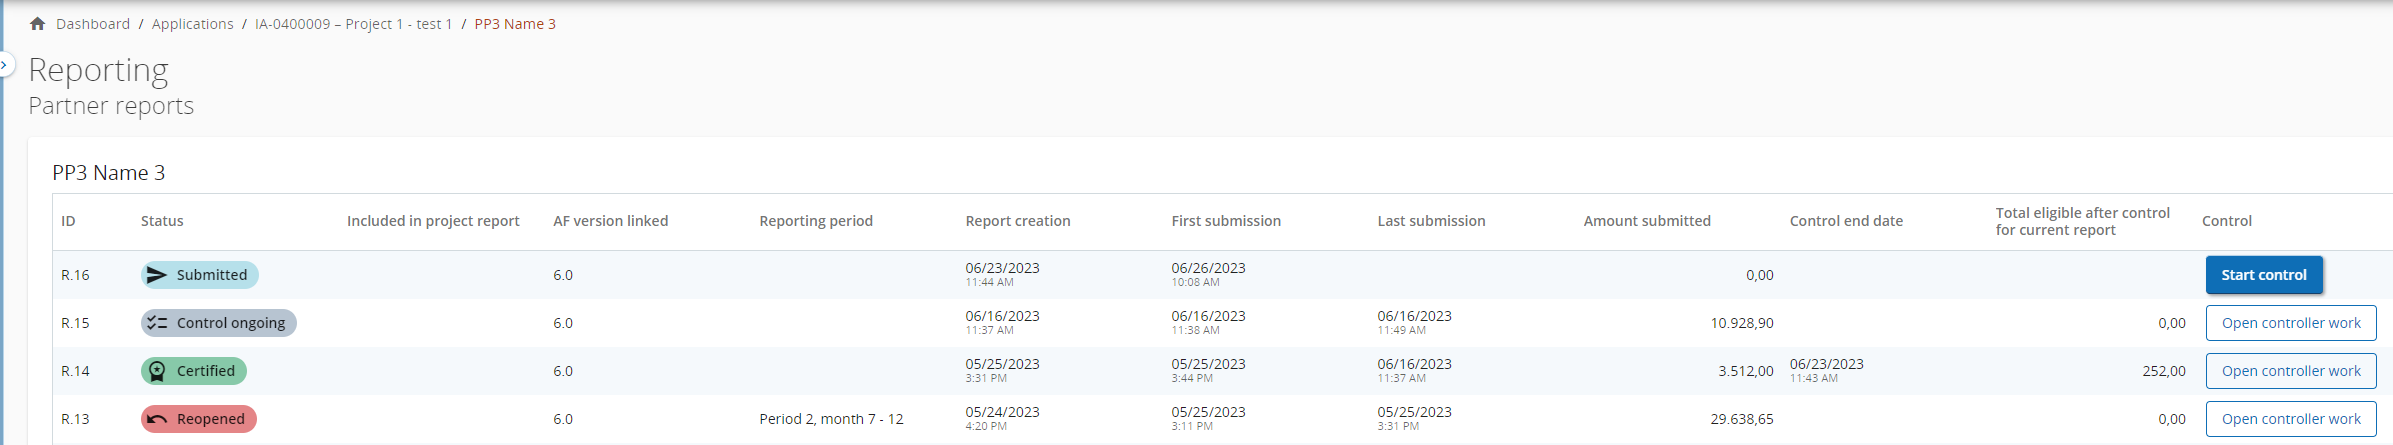The height and width of the screenshot is (445, 2393).
Task: Click the Certified badge icon
Action: coord(157,371)
